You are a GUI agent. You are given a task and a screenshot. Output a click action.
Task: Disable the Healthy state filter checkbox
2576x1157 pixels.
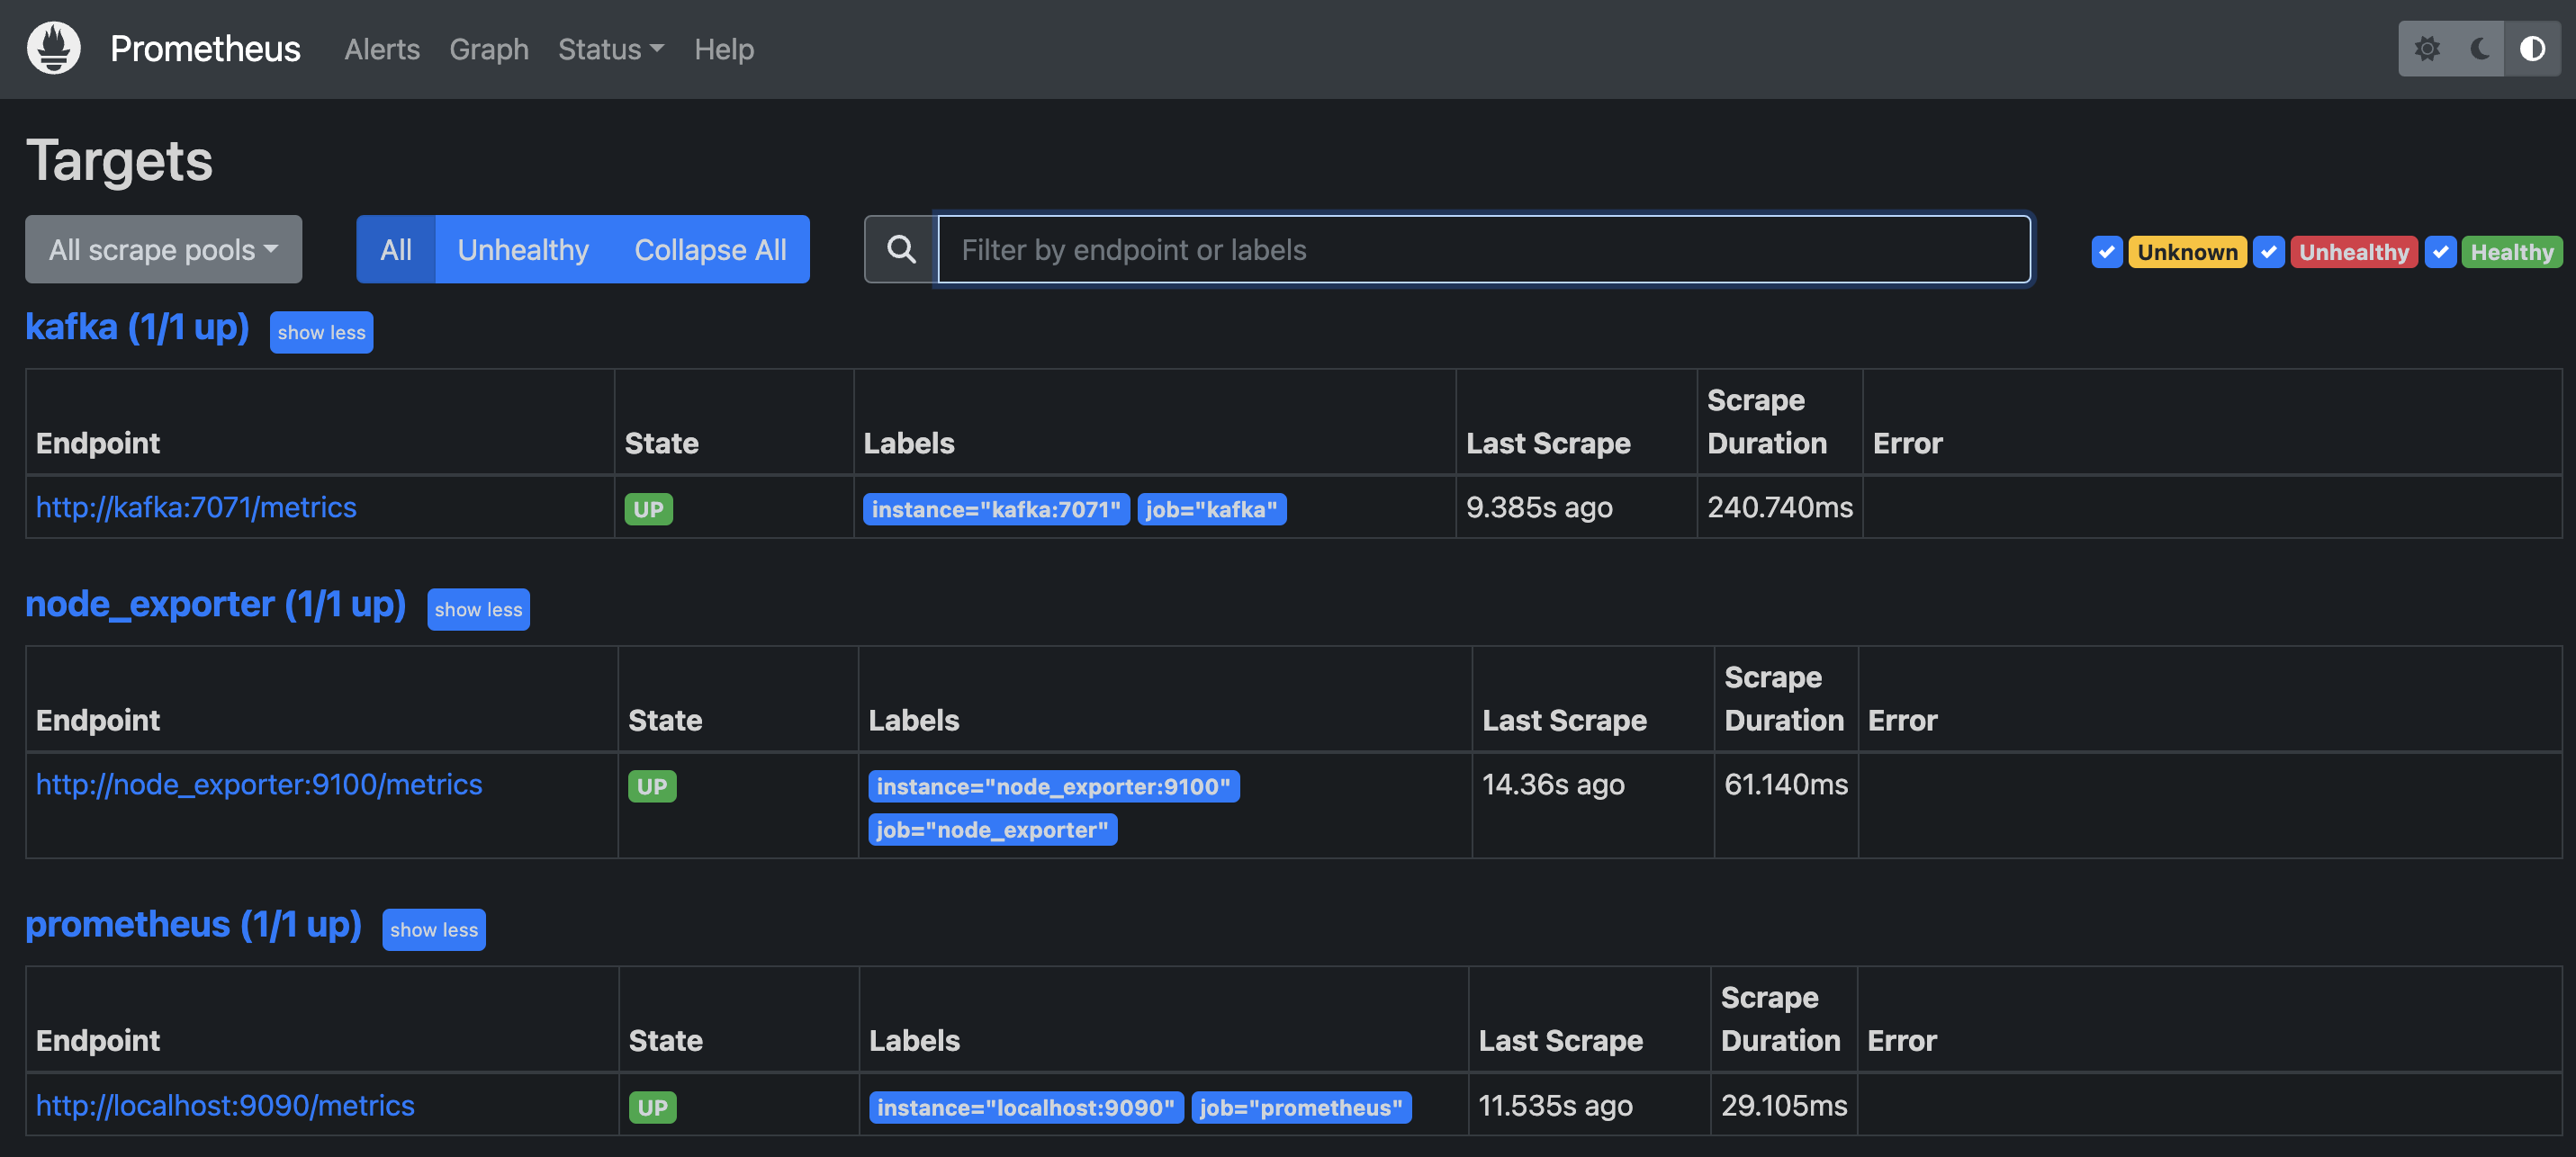pyautogui.click(x=2440, y=252)
